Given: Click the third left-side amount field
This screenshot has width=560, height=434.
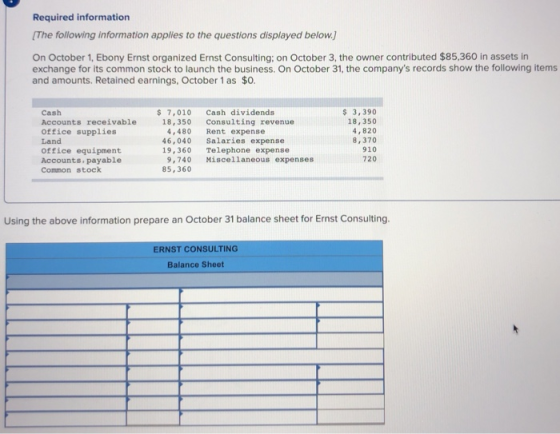Looking at the screenshot, I should (154, 343).
